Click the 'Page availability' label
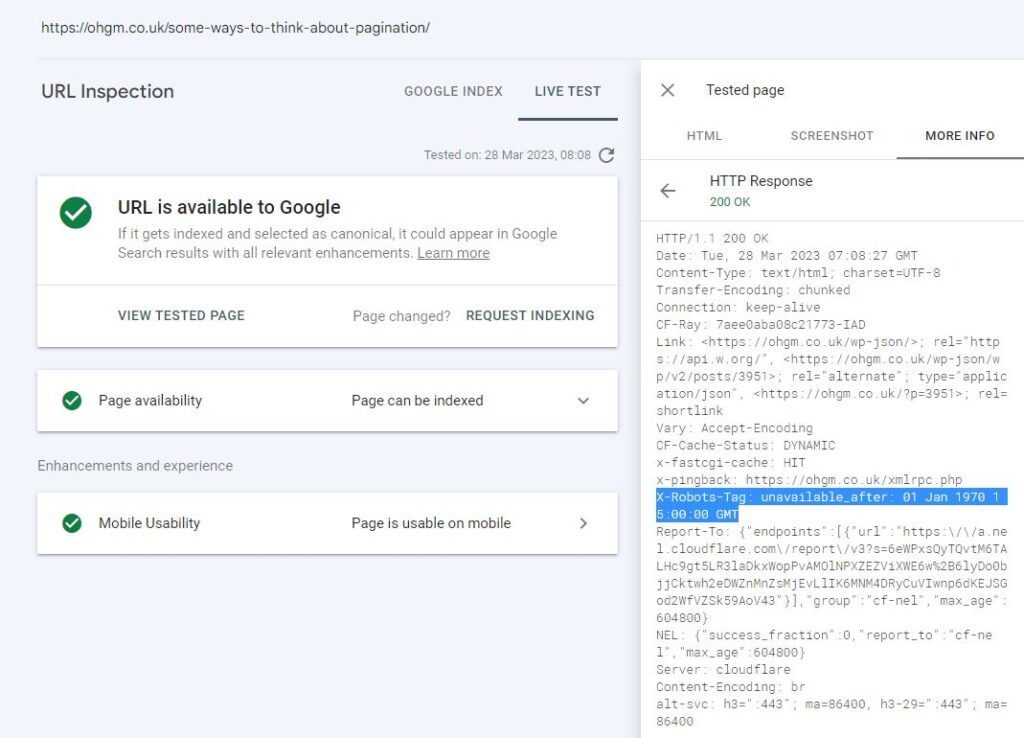Screen dimensions: 1024x738 [150, 400]
